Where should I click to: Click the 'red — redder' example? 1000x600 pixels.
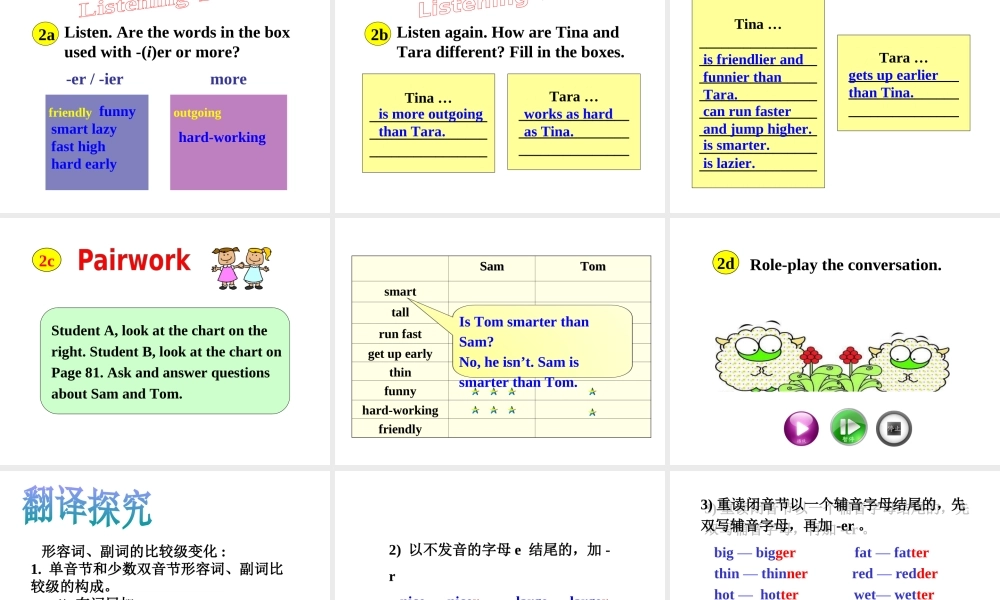coord(895,574)
